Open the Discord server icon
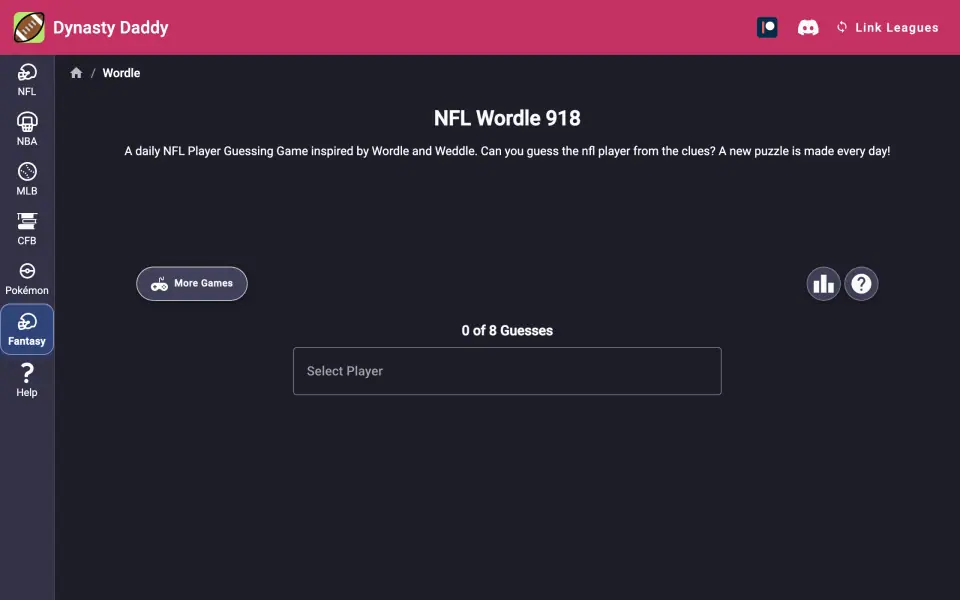Viewport: 960px width, 600px height. tap(808, 28)
